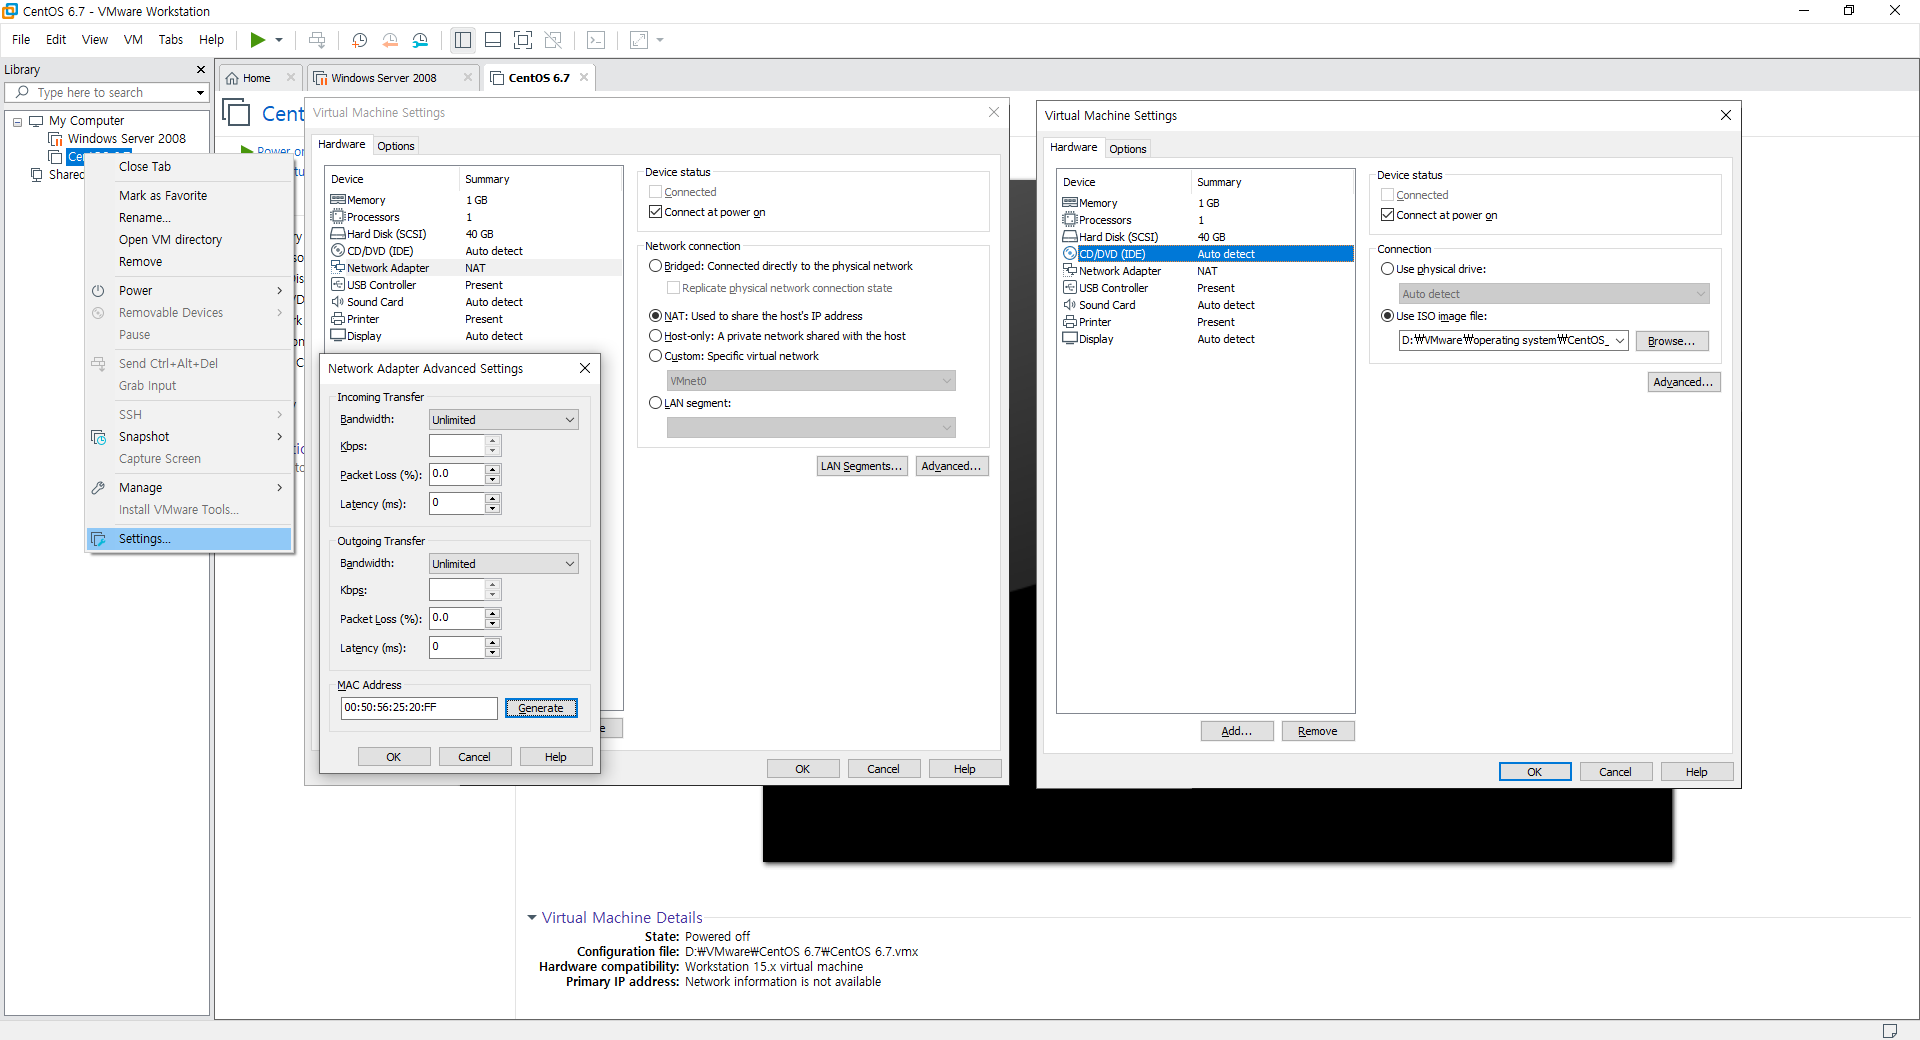Viewport: 1920px width, 1040px height.
Task: Select Use physical drive radio button
Action: point(1388,269)
